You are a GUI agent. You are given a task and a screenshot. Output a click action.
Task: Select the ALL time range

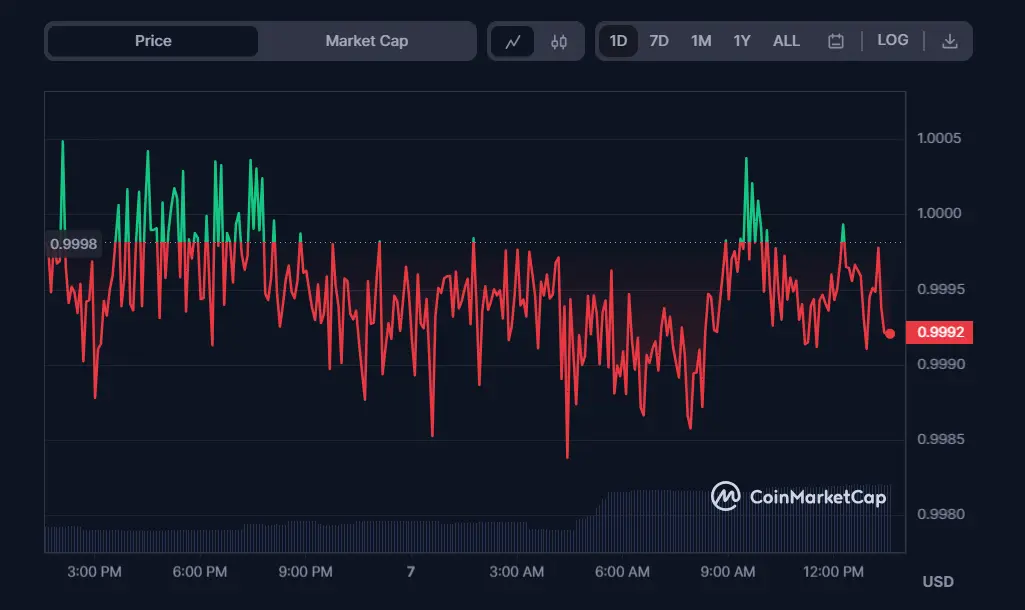coord(786,41)
